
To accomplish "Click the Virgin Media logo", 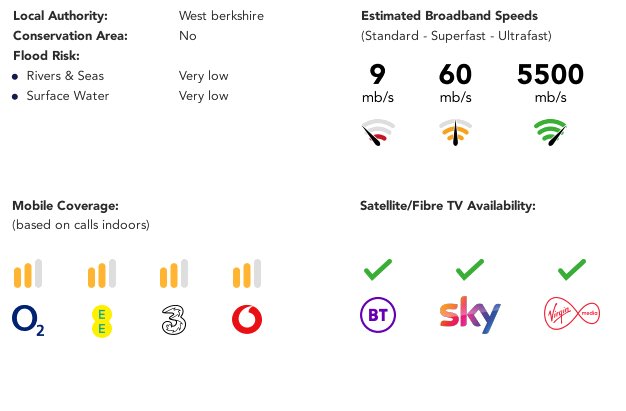I will pos(572,313).
